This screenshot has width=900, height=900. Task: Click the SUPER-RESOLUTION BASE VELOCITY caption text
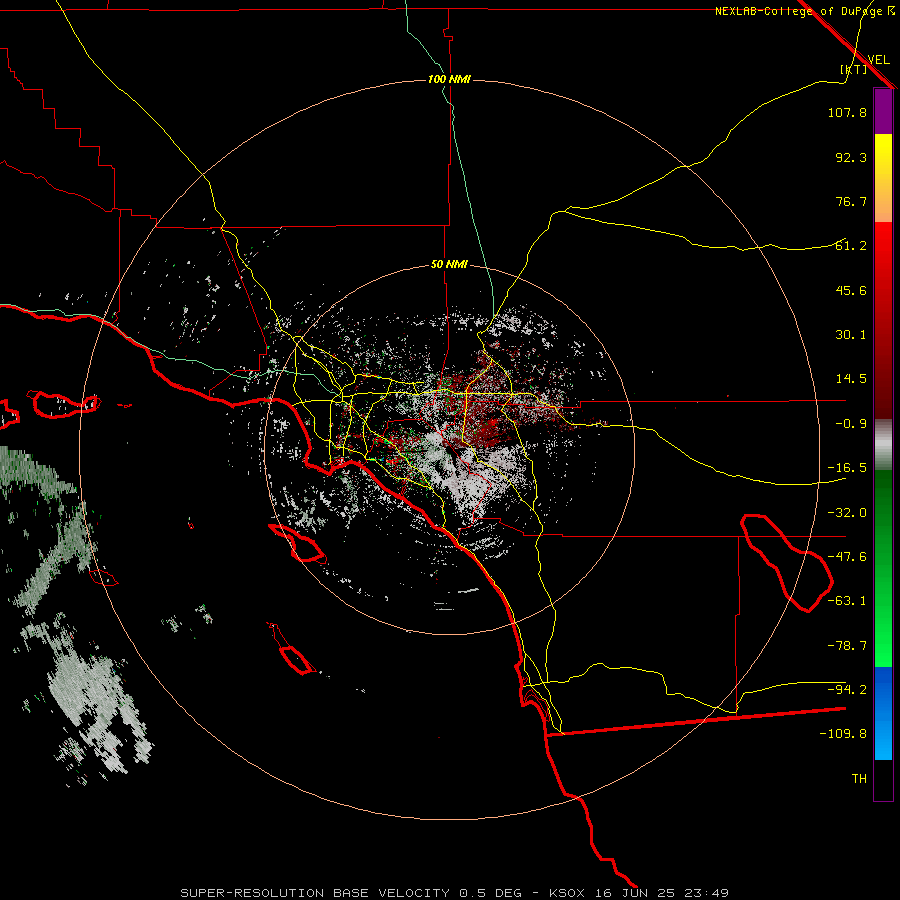(x=317, y=893)
